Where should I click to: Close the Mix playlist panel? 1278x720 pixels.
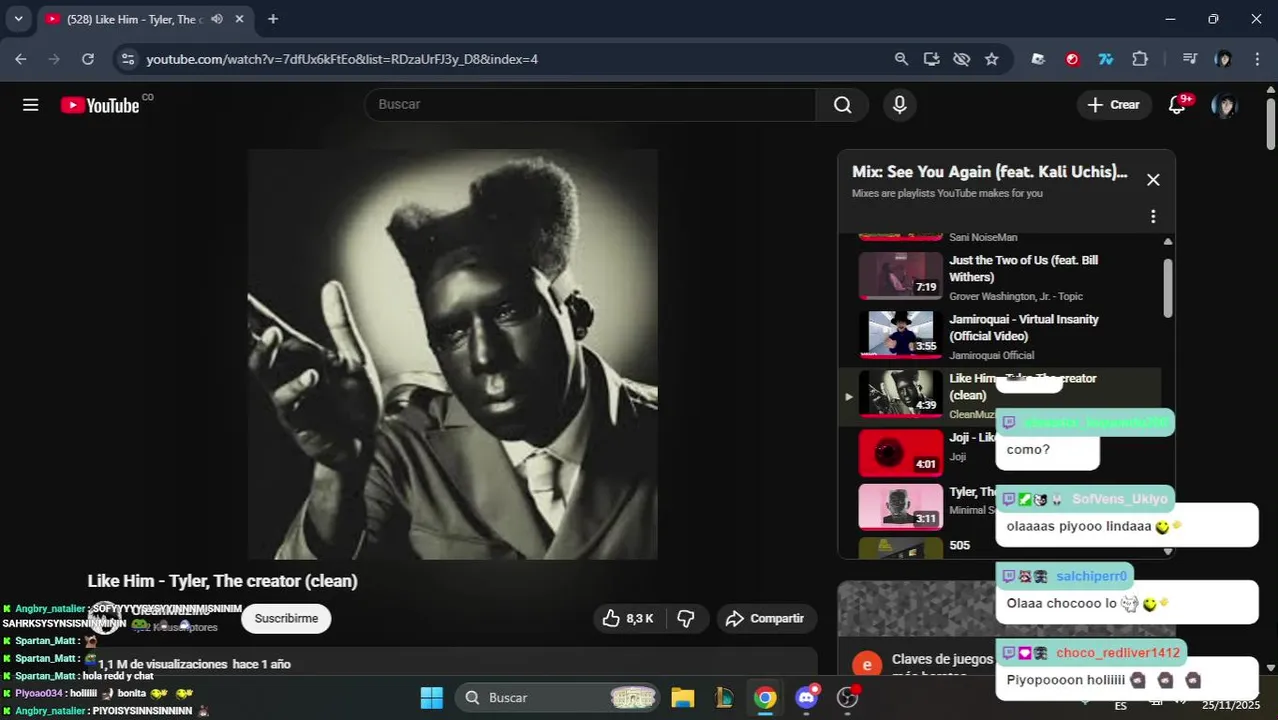click(x=1153, y=180)
